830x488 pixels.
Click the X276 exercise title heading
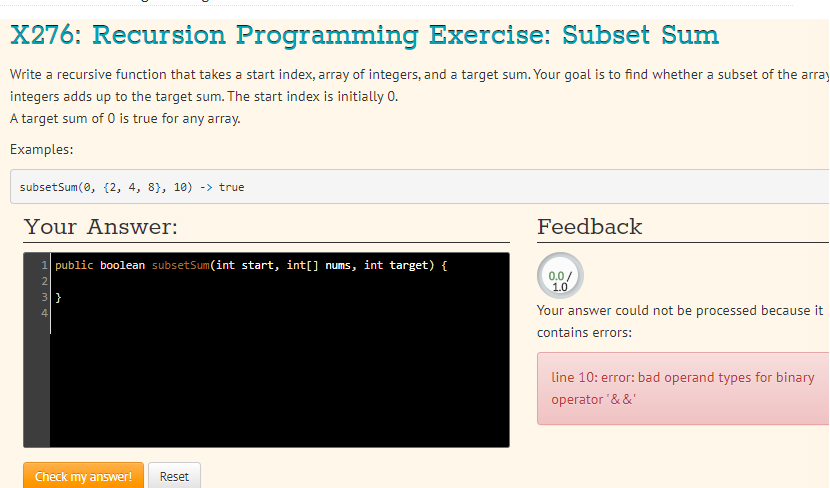click(x=364, y=35)
